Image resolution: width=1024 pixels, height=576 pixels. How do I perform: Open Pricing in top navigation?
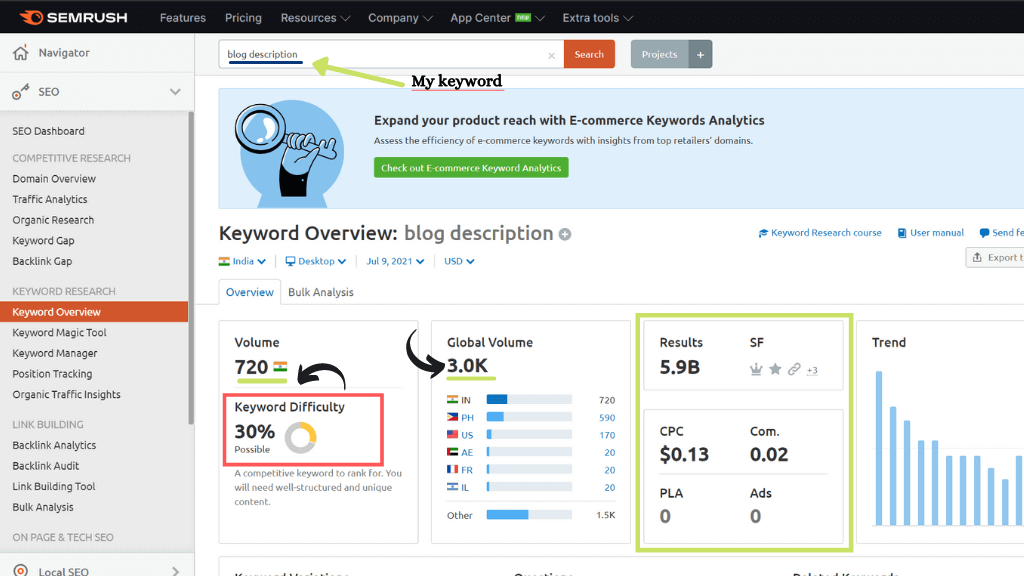click(x=243, y=18)
